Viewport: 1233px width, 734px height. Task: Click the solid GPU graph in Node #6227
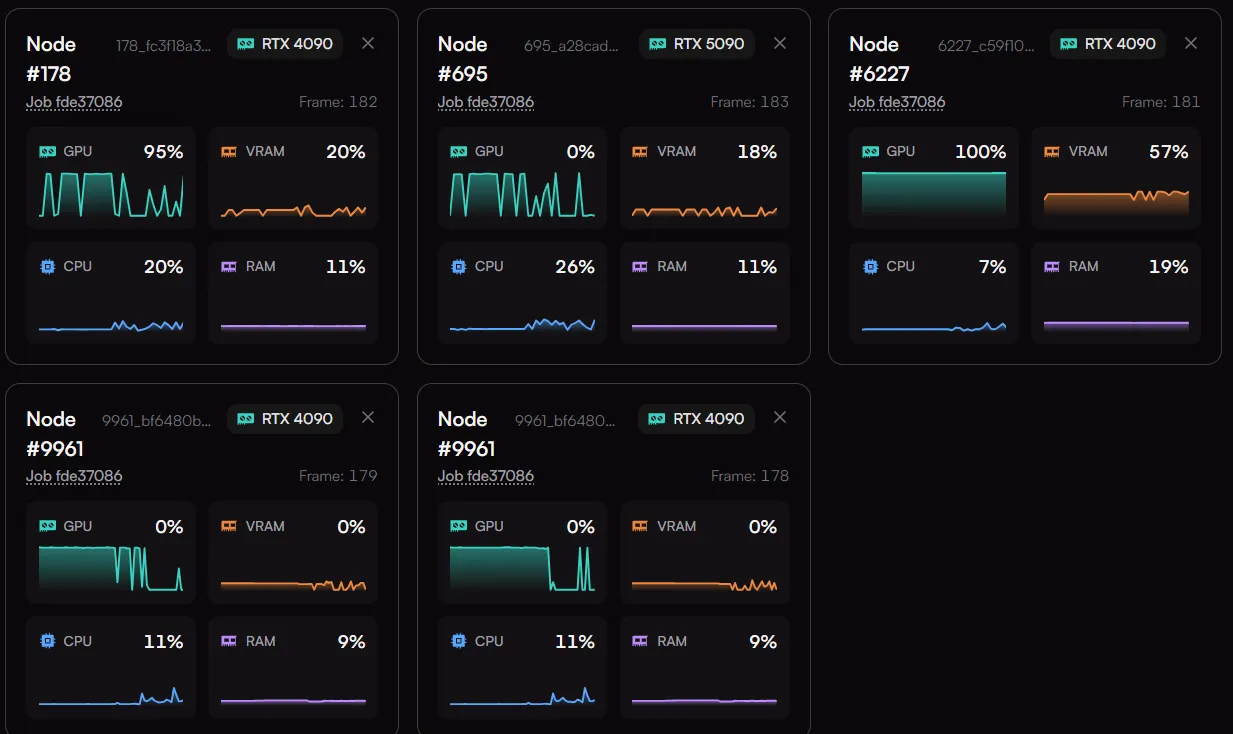tap(934, 194)
